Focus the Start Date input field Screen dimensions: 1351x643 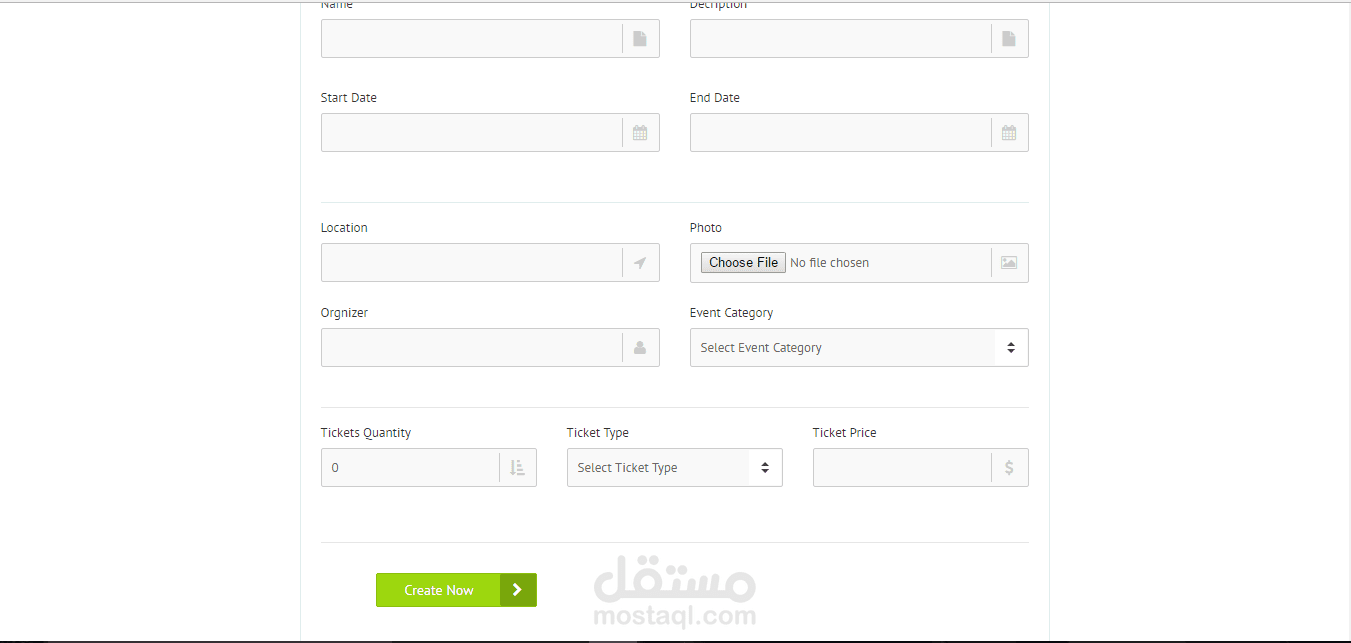(490, 133)
